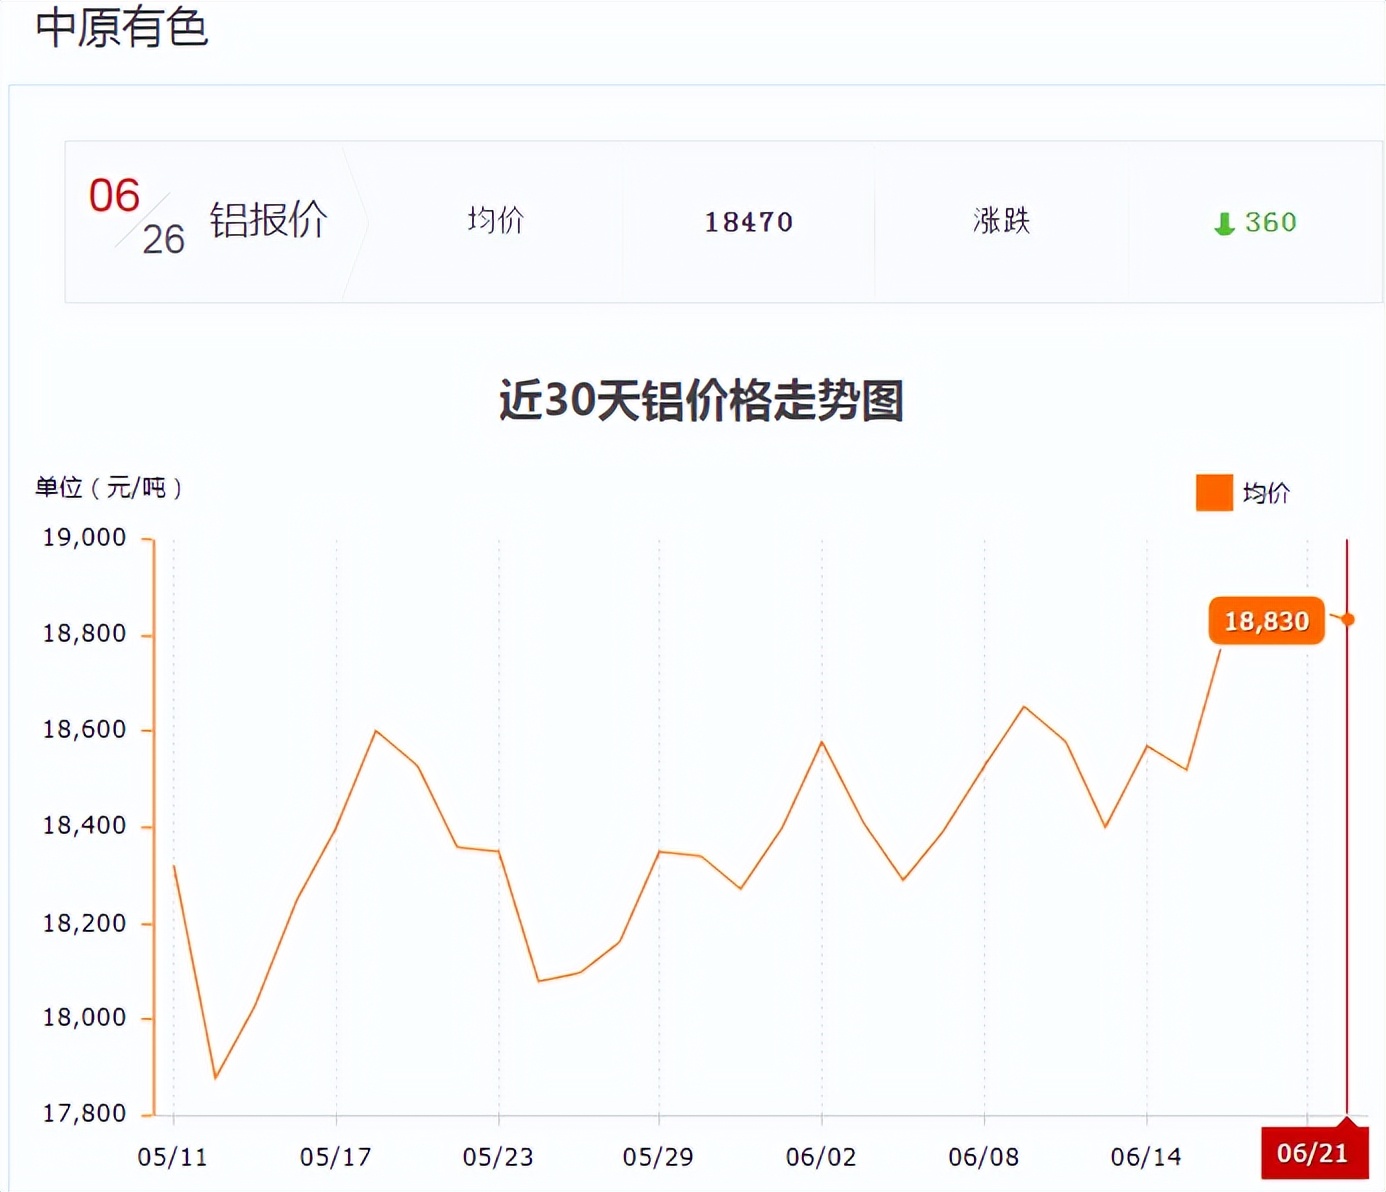Click the 360 change value
This screenshot has height=1192, width=1386.
(1270, 222)
